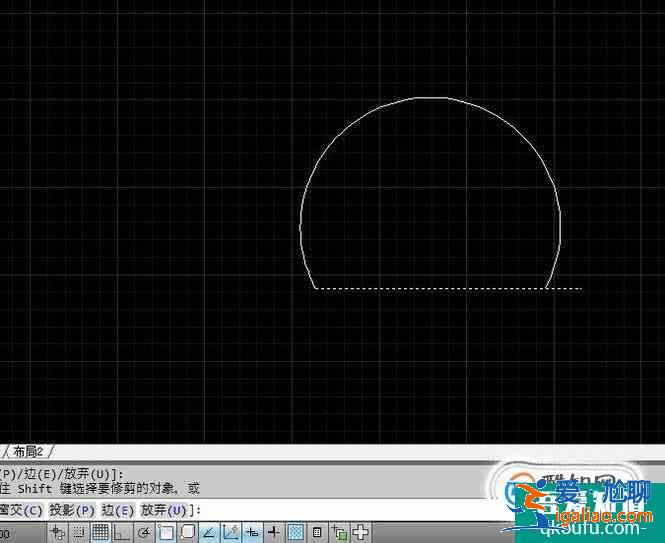
Task: Toggle Object Snap status bar icon
Action: (x=166, y=532)
